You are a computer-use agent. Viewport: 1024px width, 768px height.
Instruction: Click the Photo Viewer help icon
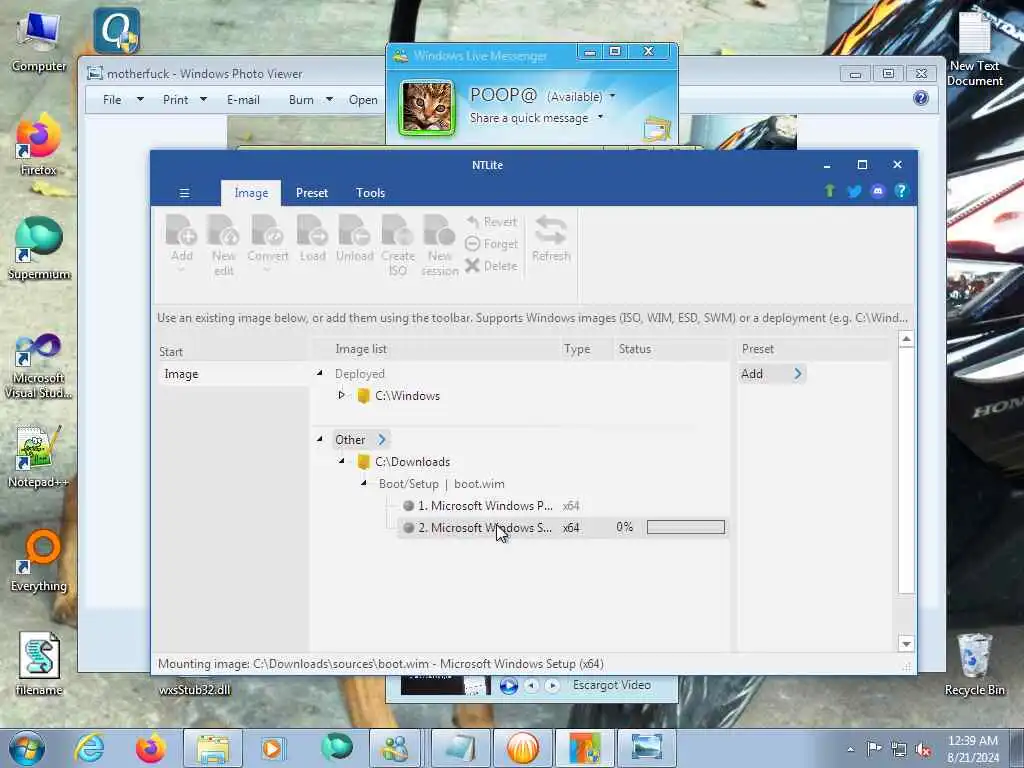tap(921, 98)
